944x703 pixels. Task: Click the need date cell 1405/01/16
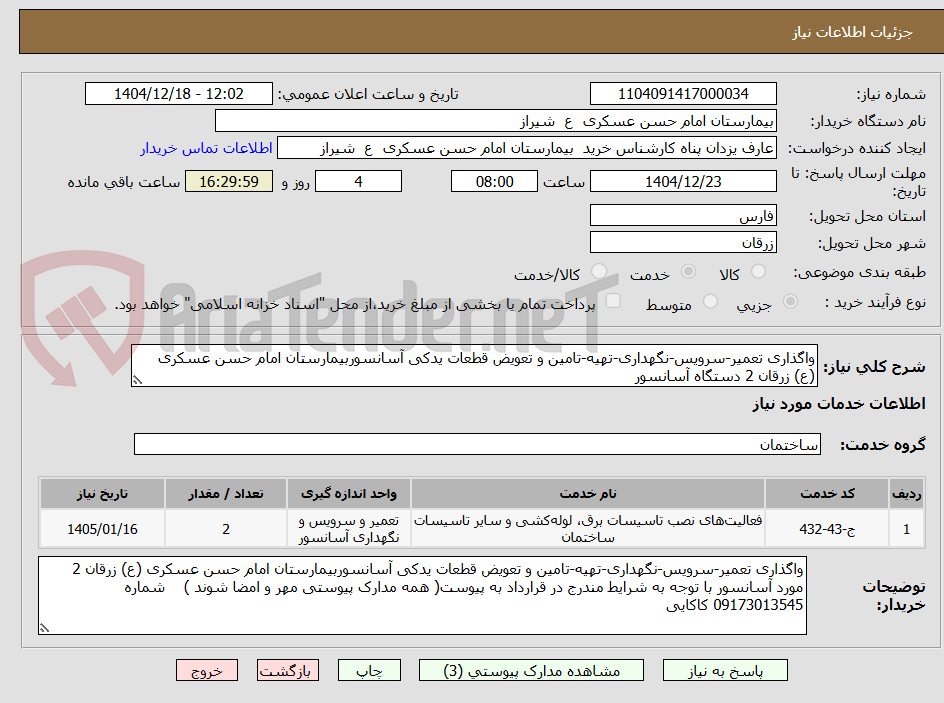102,528
